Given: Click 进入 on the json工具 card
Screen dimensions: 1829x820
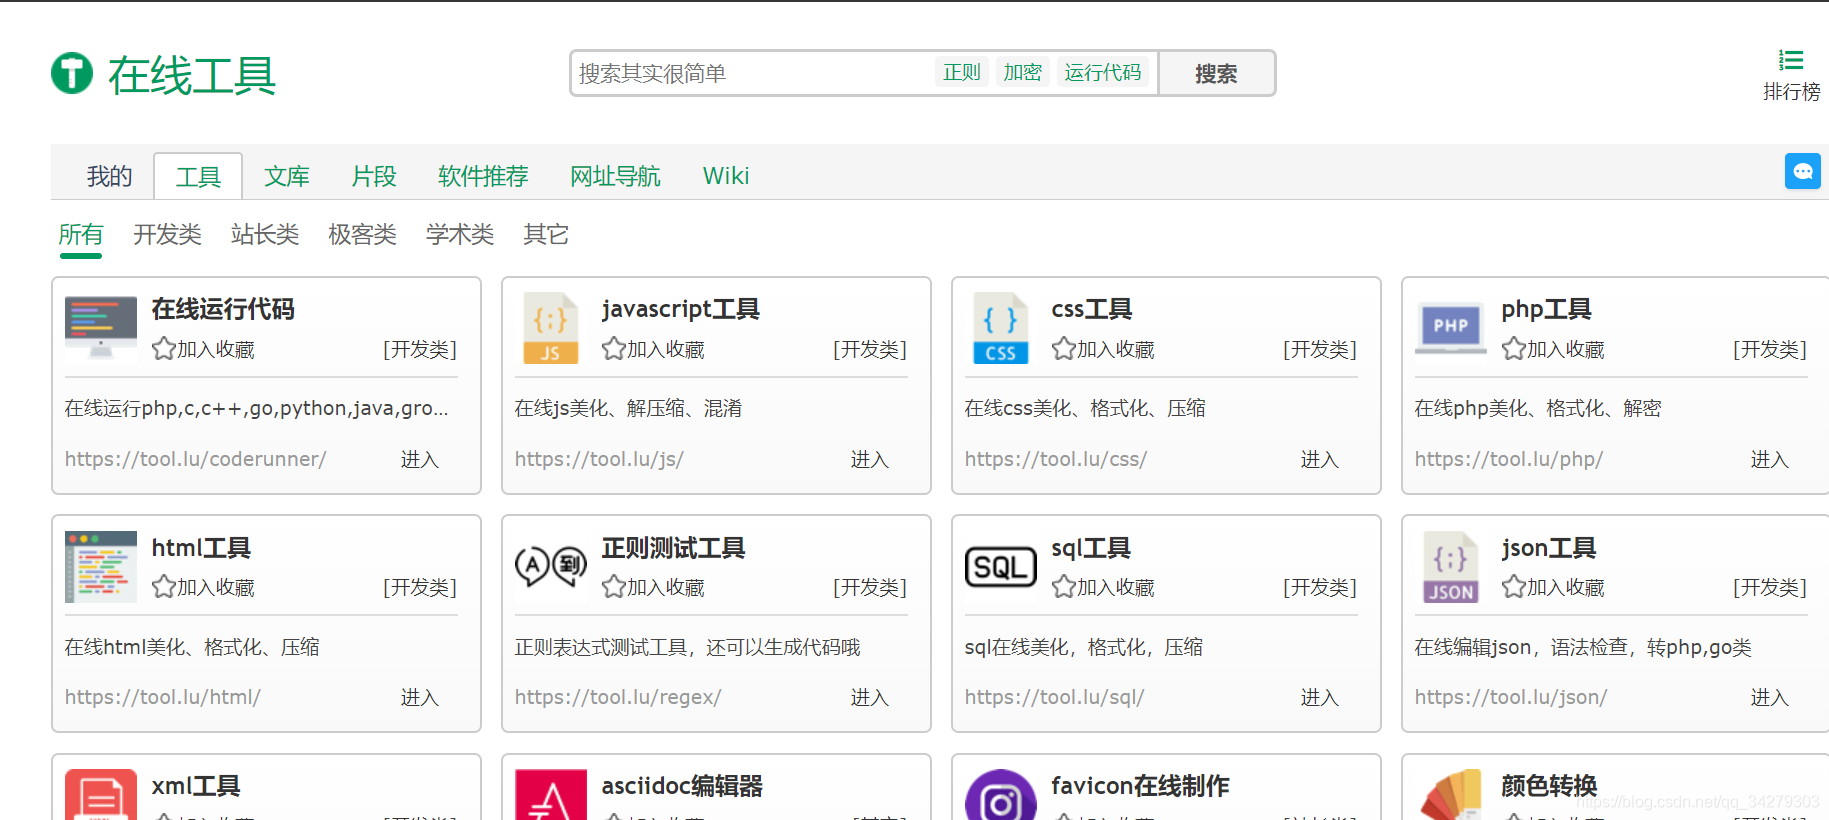Looking at the screenshot, I should click(x=1770, y=697).
